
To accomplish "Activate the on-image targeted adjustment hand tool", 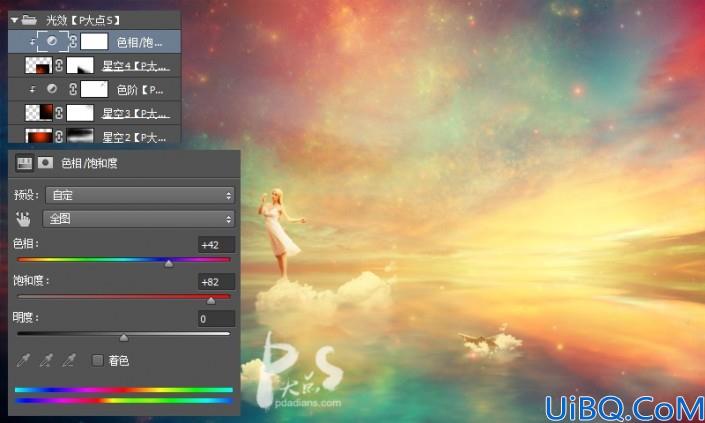I will tap(23, 218).
